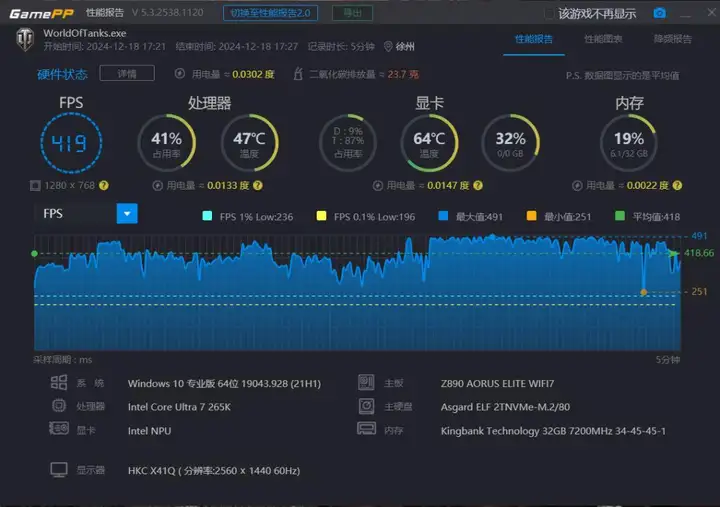This screenshot has width=720, height=507.
Task: Click the memory 19% usage gauge
Action: (x=629, y=143)
